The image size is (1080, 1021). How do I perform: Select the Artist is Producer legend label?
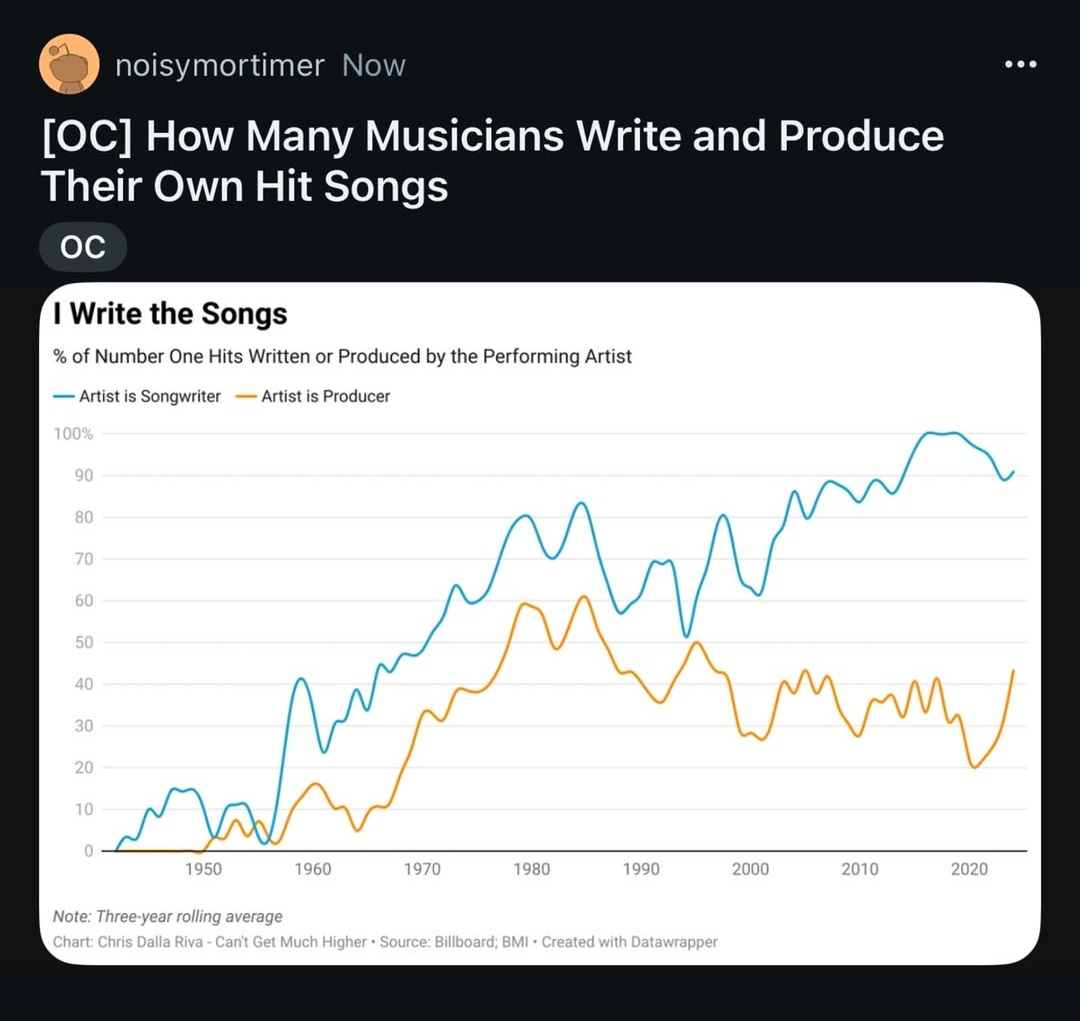pyautogui.click(x=325, y=396)
